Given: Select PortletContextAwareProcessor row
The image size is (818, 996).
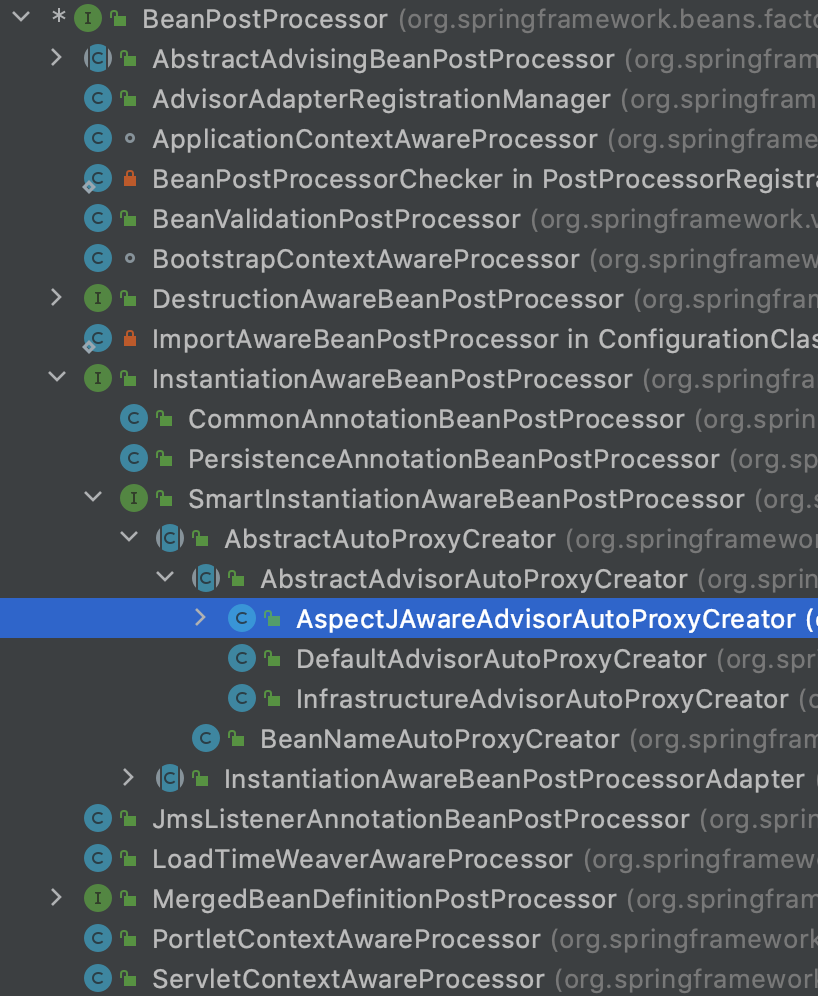Looking at the screenshot, I should coord(409,939).
